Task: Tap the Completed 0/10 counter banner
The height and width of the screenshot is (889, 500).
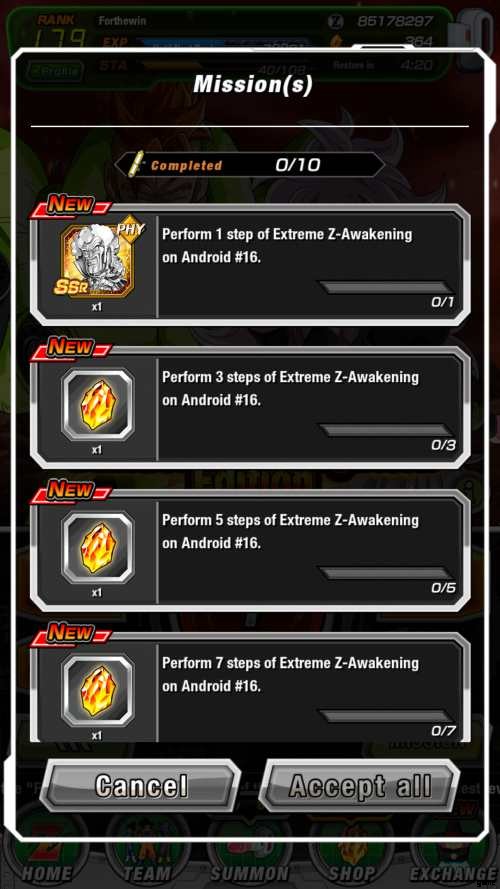Action: click(250, 165)
